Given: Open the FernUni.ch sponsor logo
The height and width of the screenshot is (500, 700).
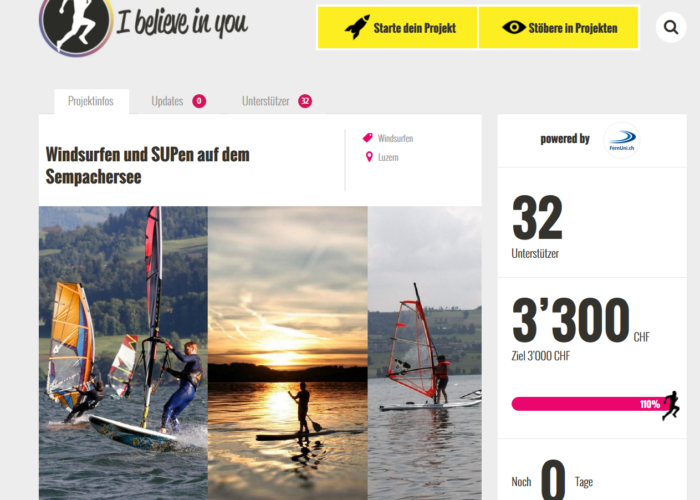Looking at the screenshot, I should coord(621,140).
